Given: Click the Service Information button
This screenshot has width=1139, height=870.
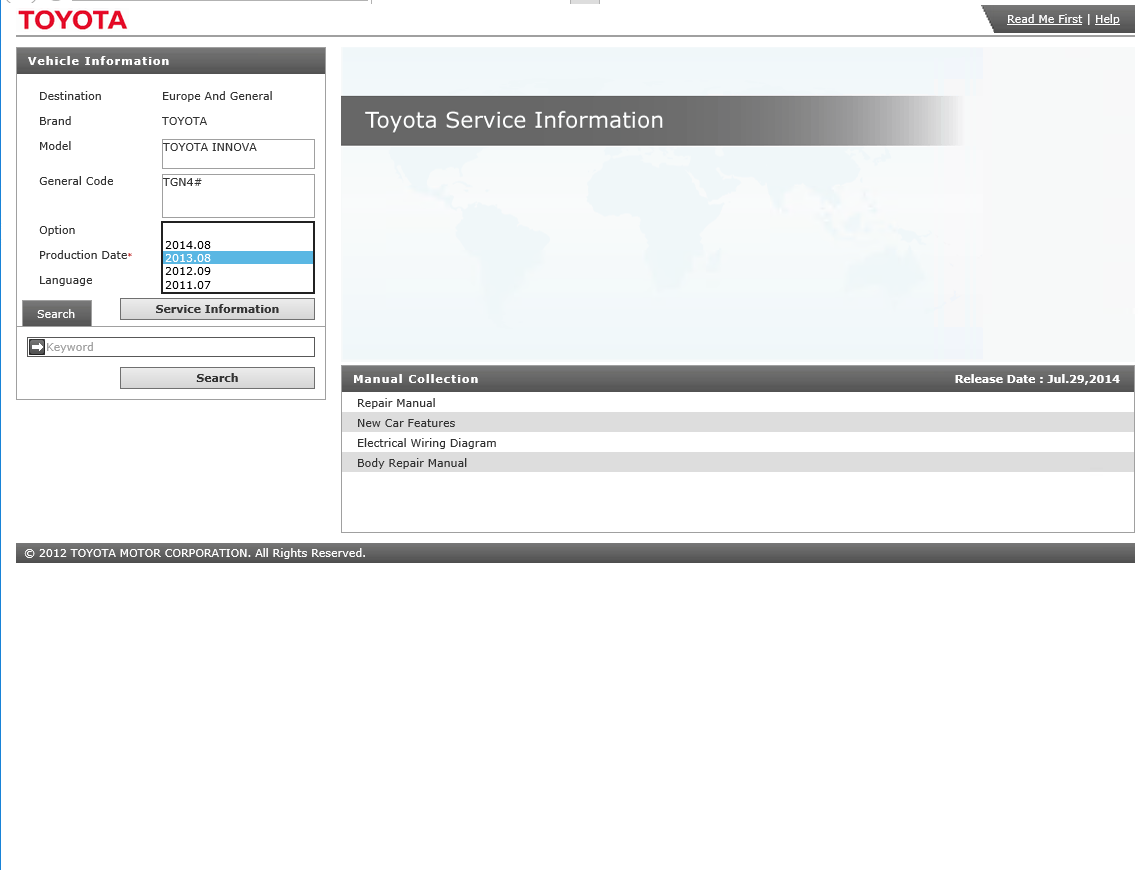Looking at the screenshot, I should click(x=217, y=309).
